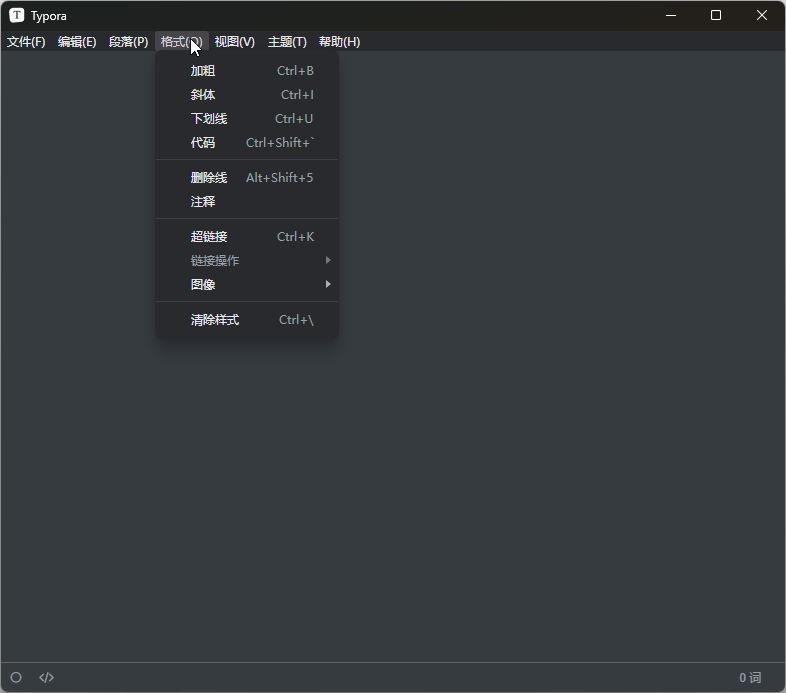The width and height of the screenshot is (786, 693).
Task: Apply 删除线 strikethrough formatting
Action: pos(247,178)
